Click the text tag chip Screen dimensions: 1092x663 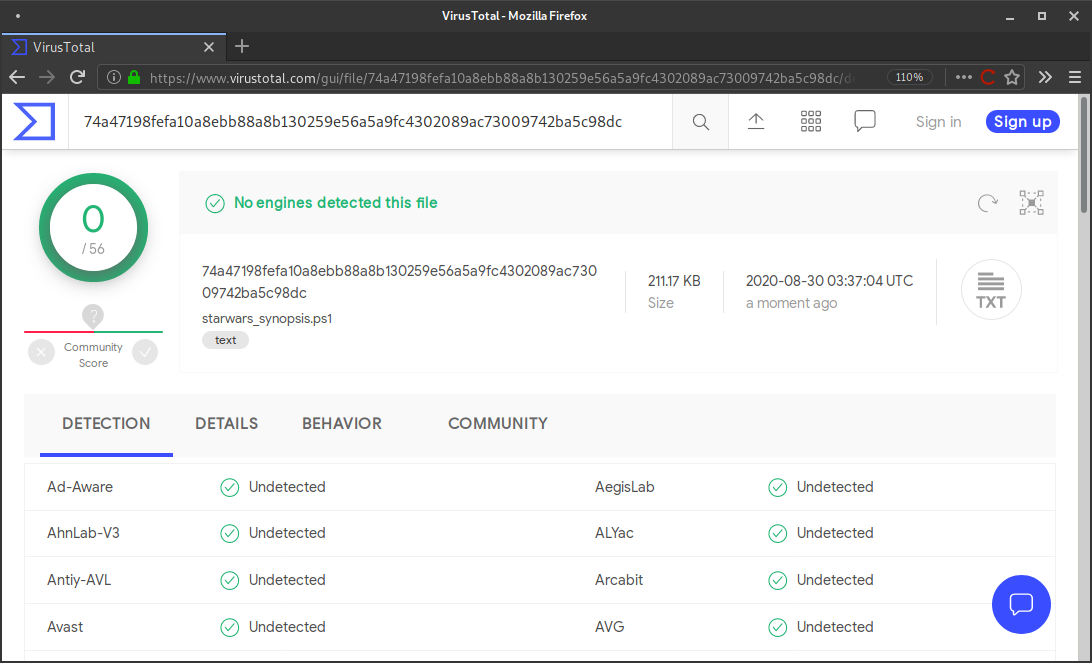[225, 340]
